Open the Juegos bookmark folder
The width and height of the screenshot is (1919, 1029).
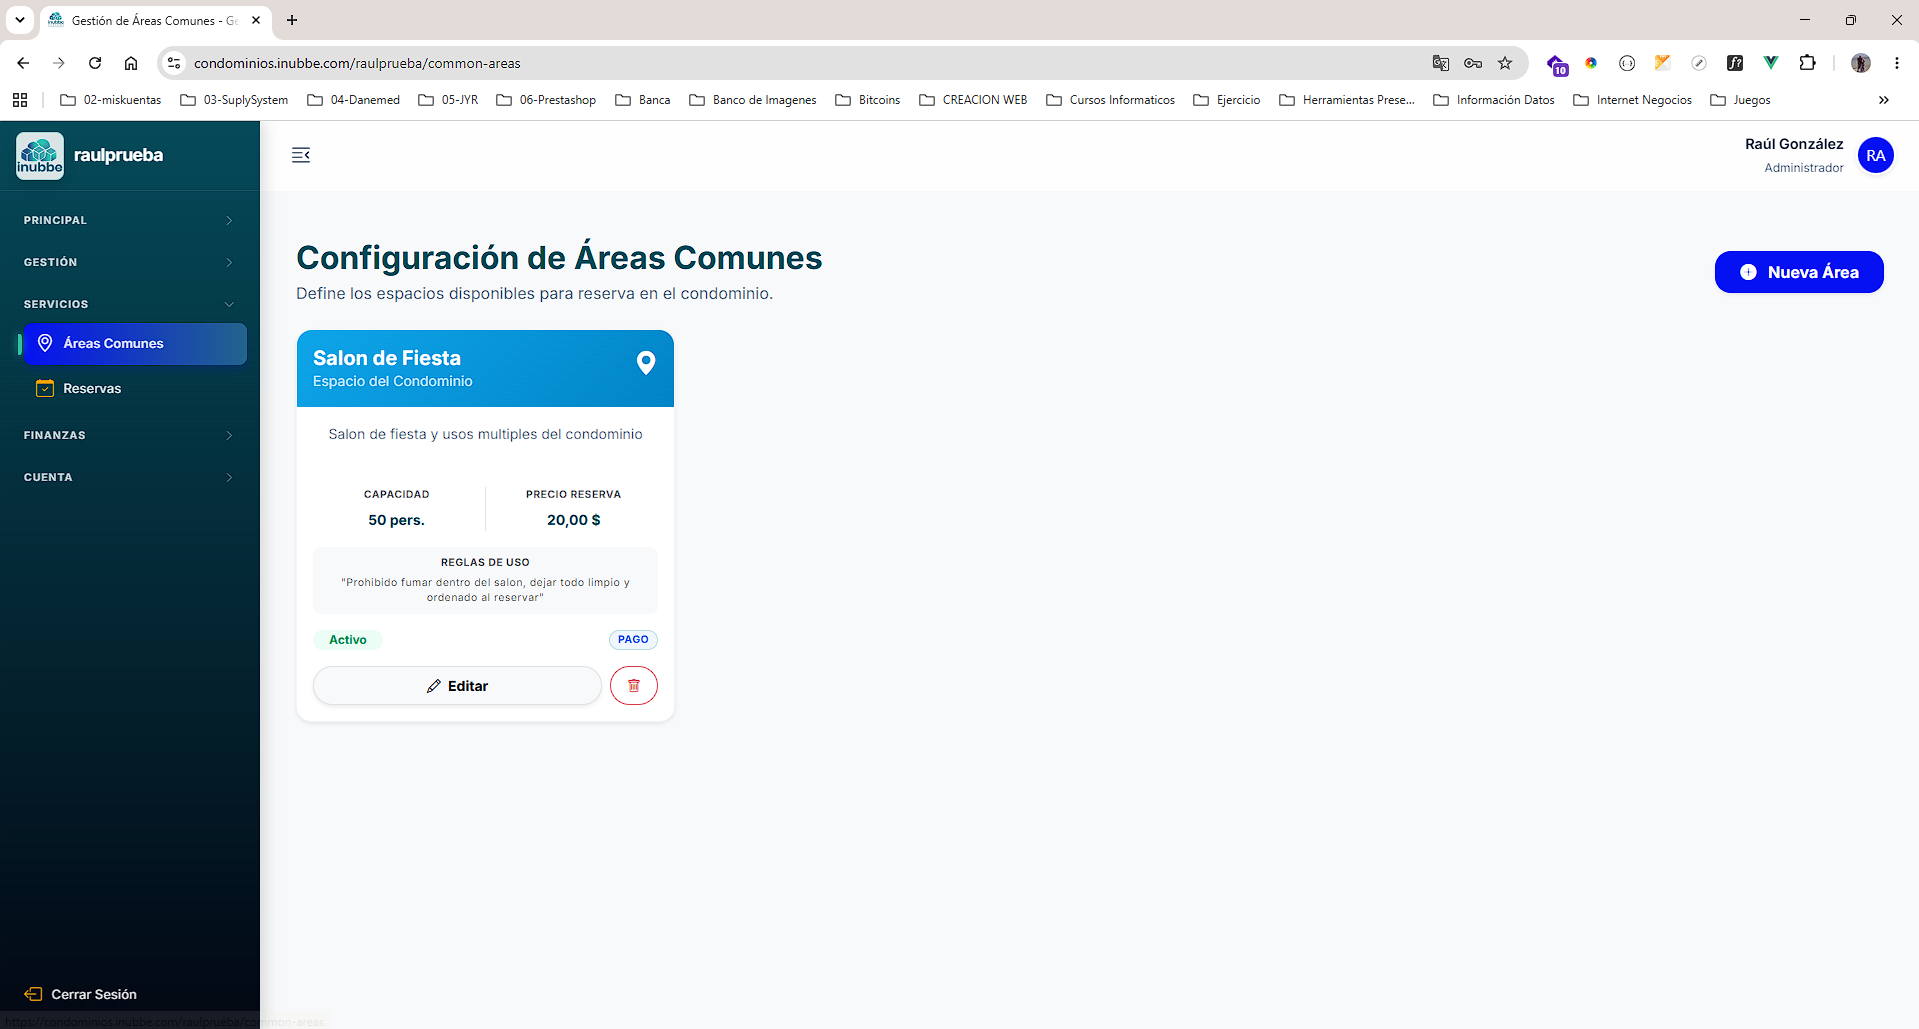[x=1741, y=100]
